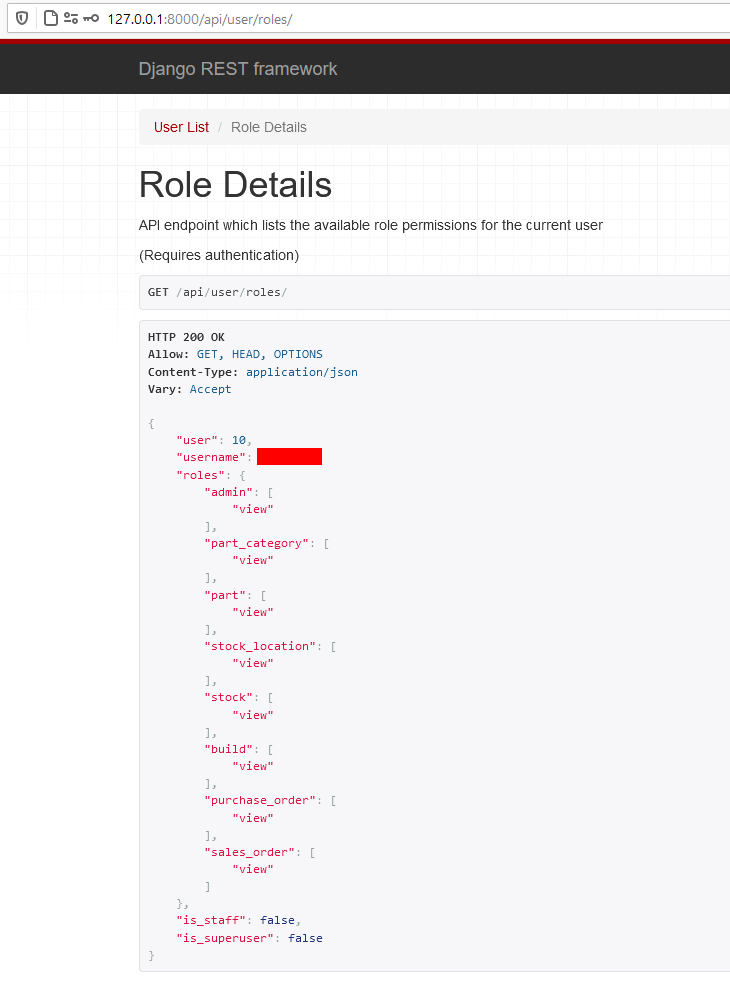Open the site information page icon
Viewport: 730px width, 986px height.
51,18
